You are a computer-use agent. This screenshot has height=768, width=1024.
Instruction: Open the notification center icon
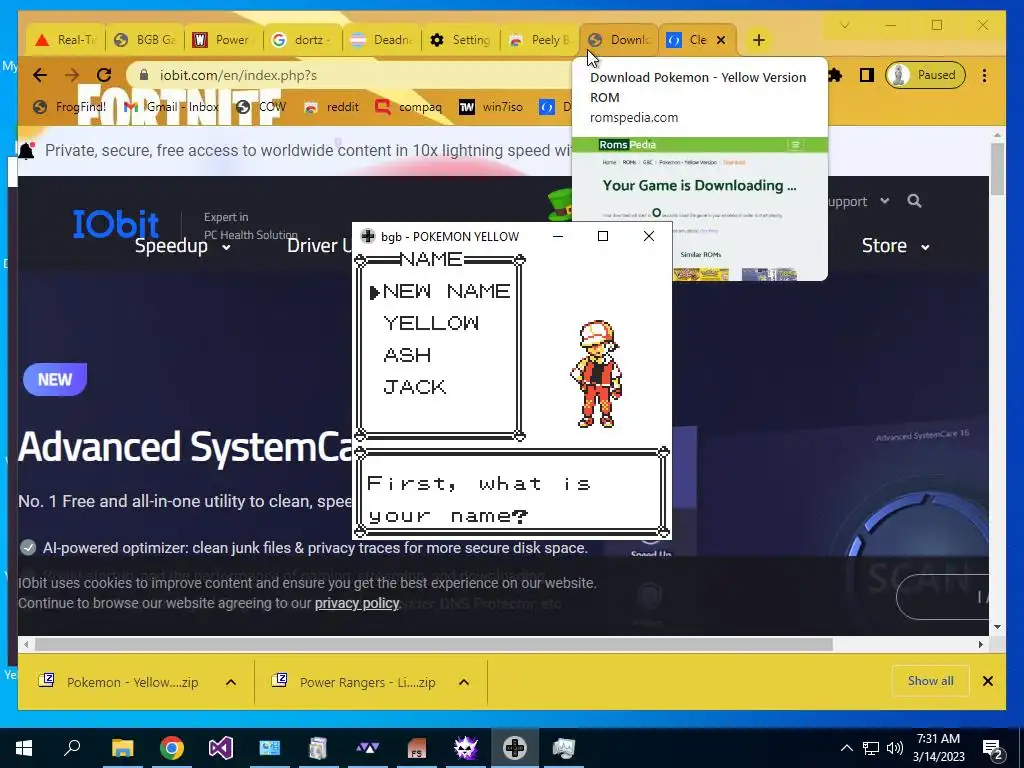(x=993, y=749)
